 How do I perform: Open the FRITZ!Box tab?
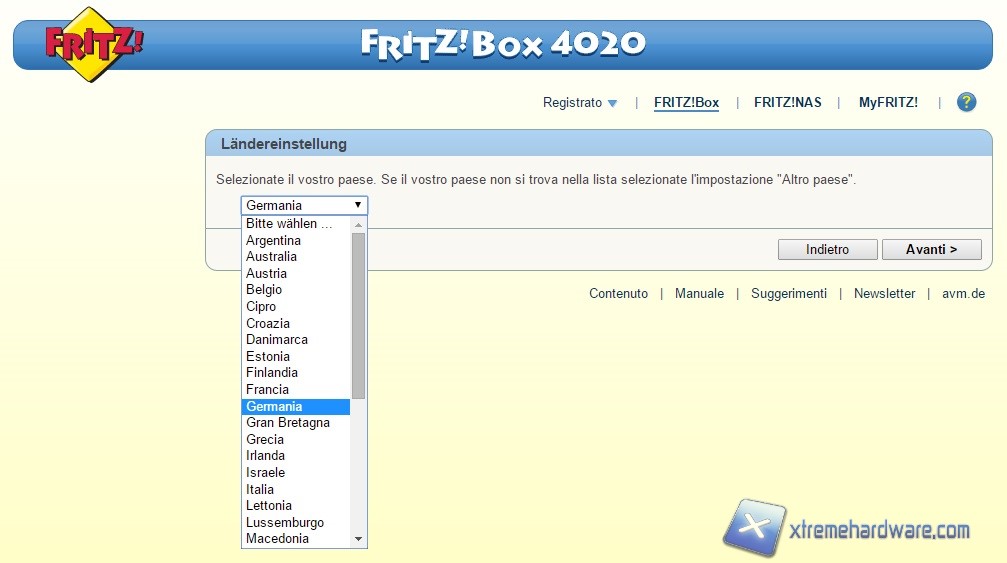(686, 102)
